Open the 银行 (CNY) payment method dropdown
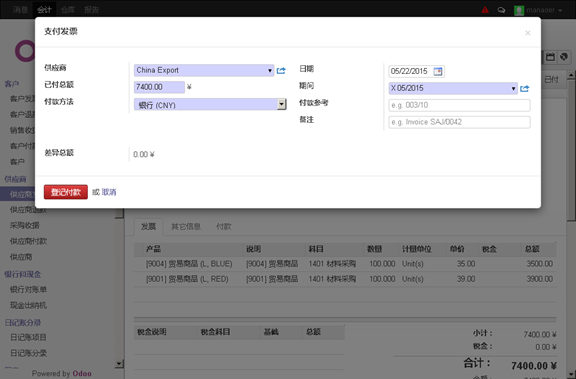The width and height of the screenshot is (576, 379). coord(281,104)
